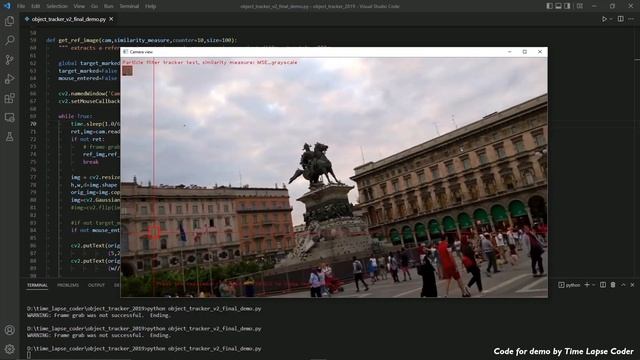Close the terminal panel
This screenshot has width=640, height=360.
tap(632, 285)
